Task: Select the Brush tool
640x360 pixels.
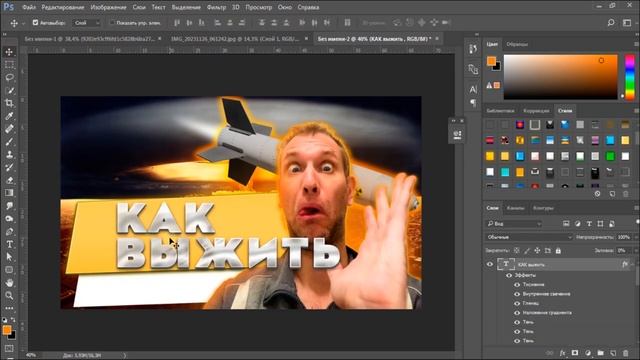Action: coord(9,142)
